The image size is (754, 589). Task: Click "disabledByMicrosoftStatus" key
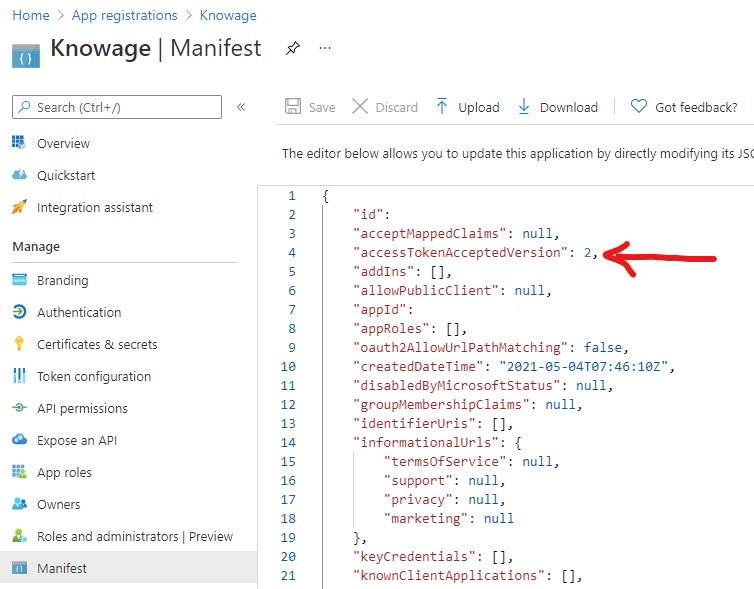[x=456, y=386]
